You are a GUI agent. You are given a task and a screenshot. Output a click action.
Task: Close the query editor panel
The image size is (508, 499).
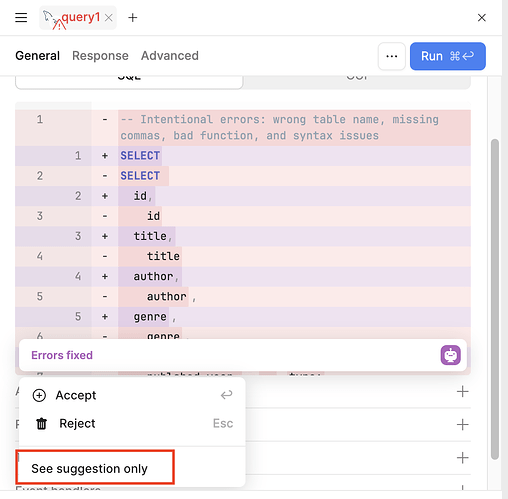pyautogui.click(x=482, y=18)
